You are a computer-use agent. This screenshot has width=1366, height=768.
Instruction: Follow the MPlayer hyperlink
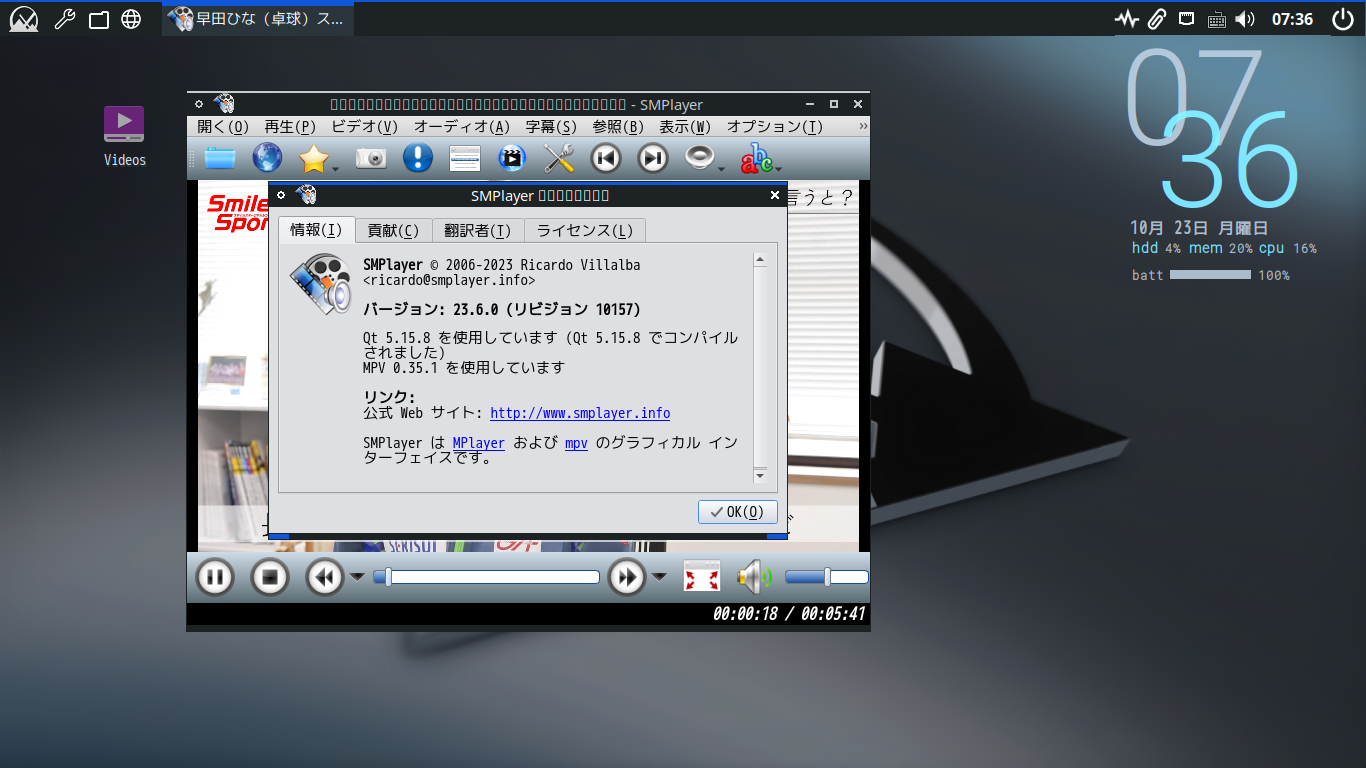tap(478, 443)
